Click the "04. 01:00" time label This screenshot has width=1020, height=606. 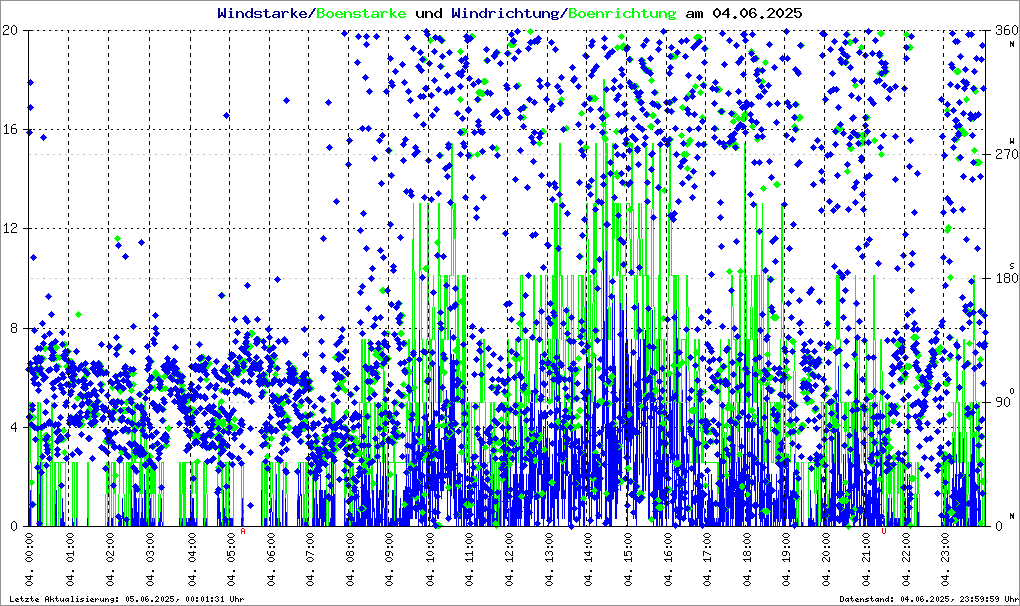pyautogui.click(x=70, y=560)
